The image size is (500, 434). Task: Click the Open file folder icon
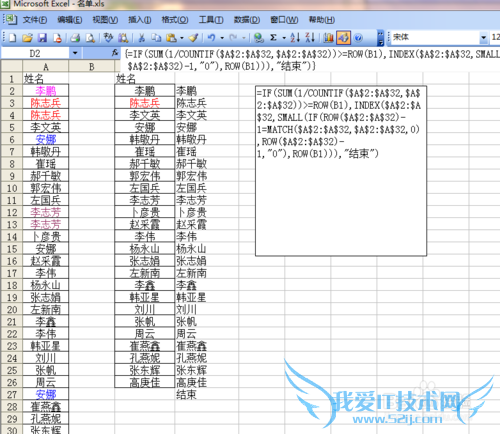(27, 38)
